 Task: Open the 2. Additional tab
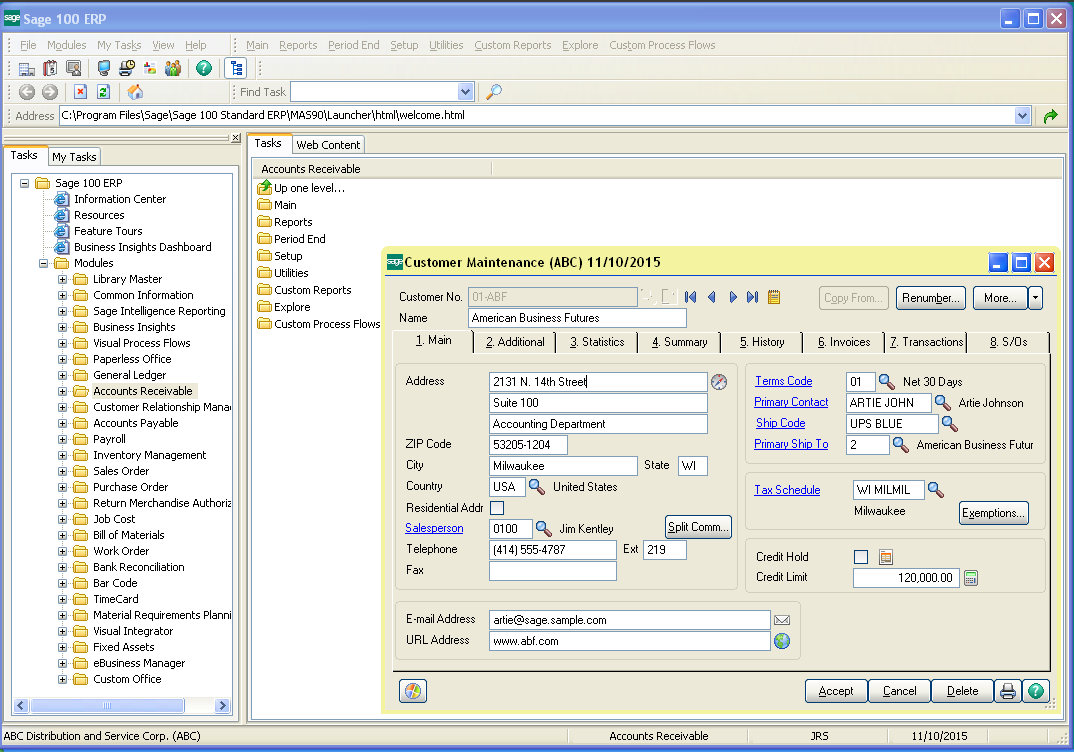(515, 342)
